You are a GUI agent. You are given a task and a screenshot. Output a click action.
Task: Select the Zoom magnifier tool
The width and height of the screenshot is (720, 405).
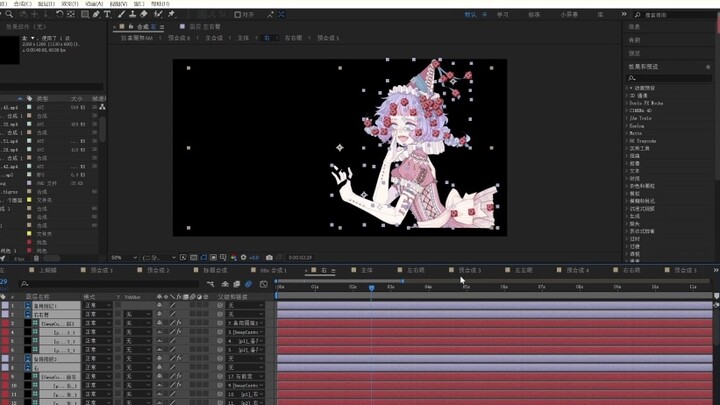(9, 14)
